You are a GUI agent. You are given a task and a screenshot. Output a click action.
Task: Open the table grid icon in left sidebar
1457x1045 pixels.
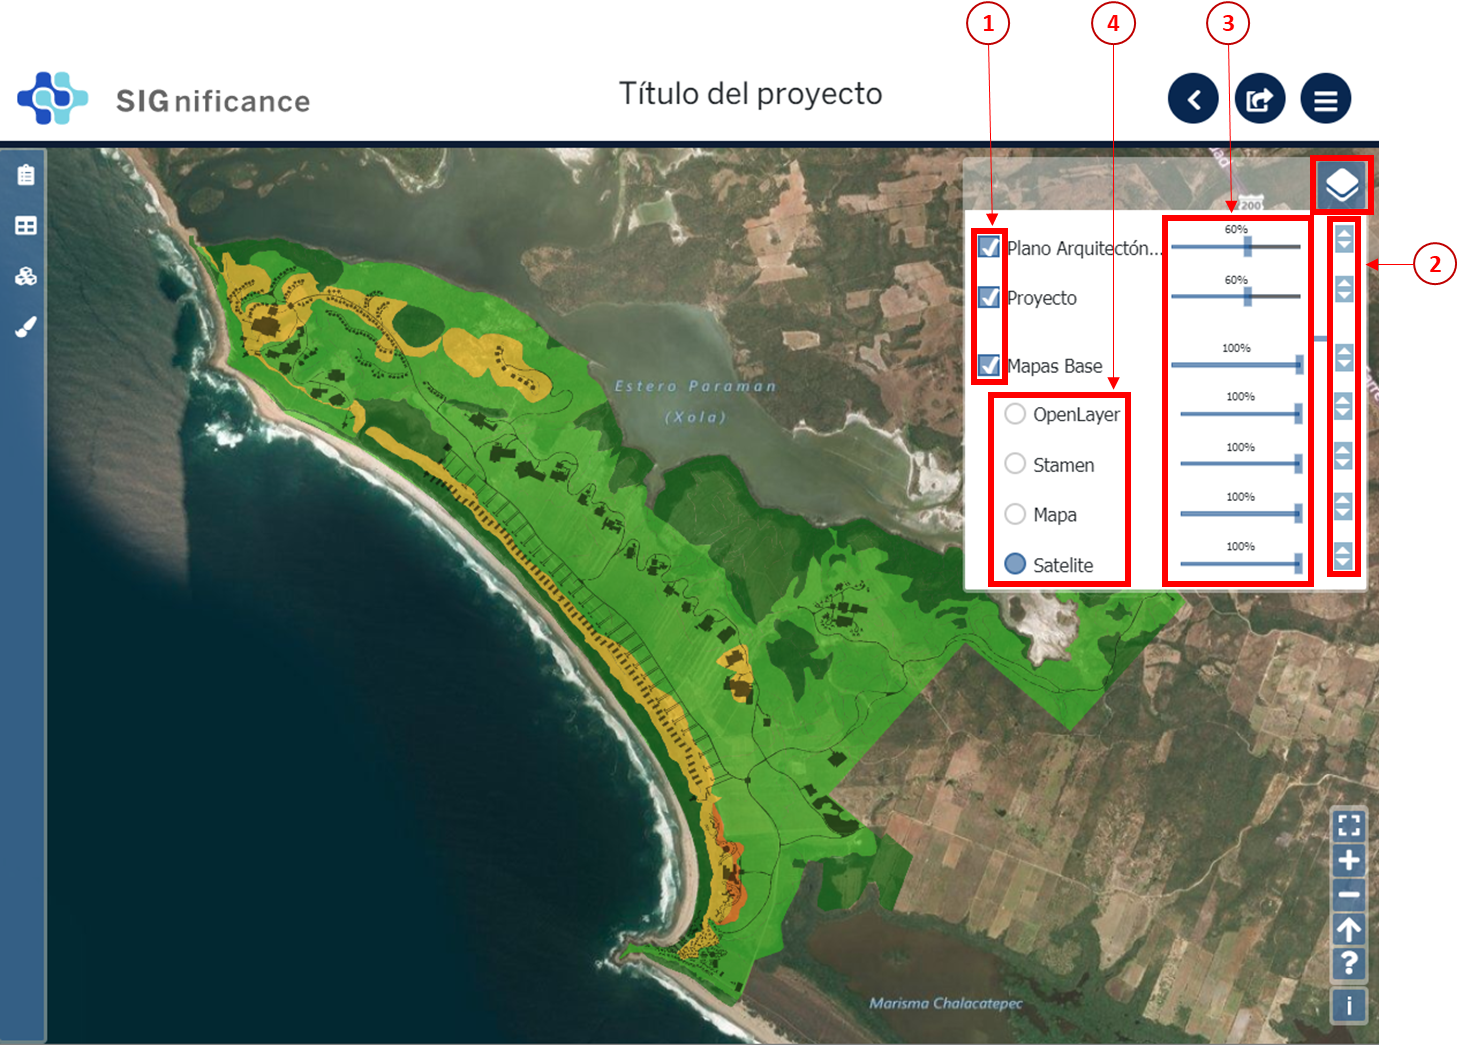coord(26,226)
